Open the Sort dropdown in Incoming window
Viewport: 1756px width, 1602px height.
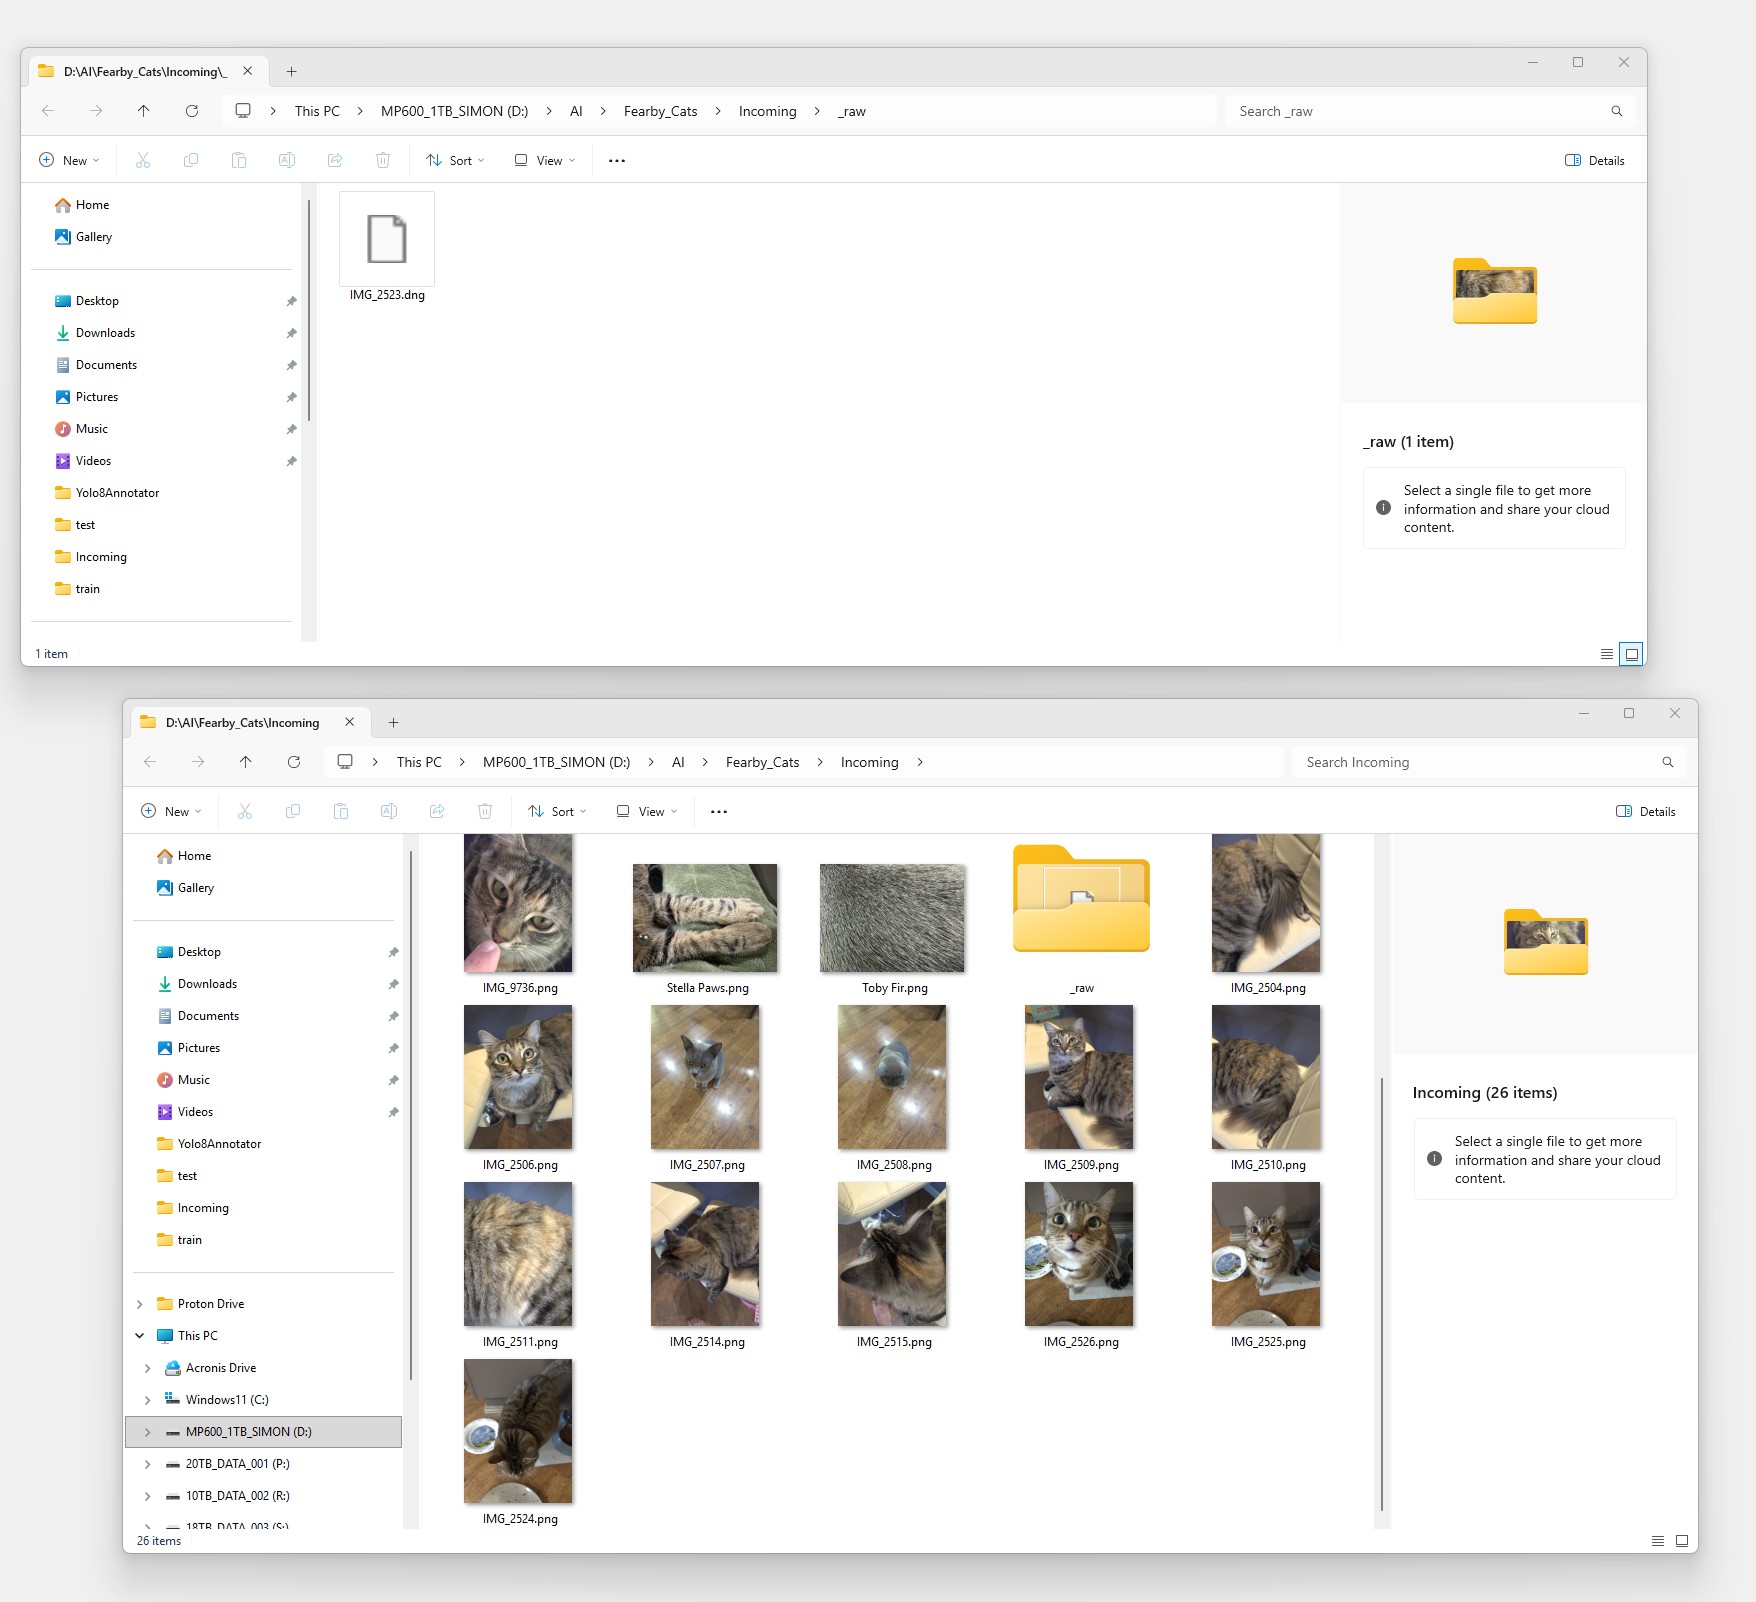[557, 811]
